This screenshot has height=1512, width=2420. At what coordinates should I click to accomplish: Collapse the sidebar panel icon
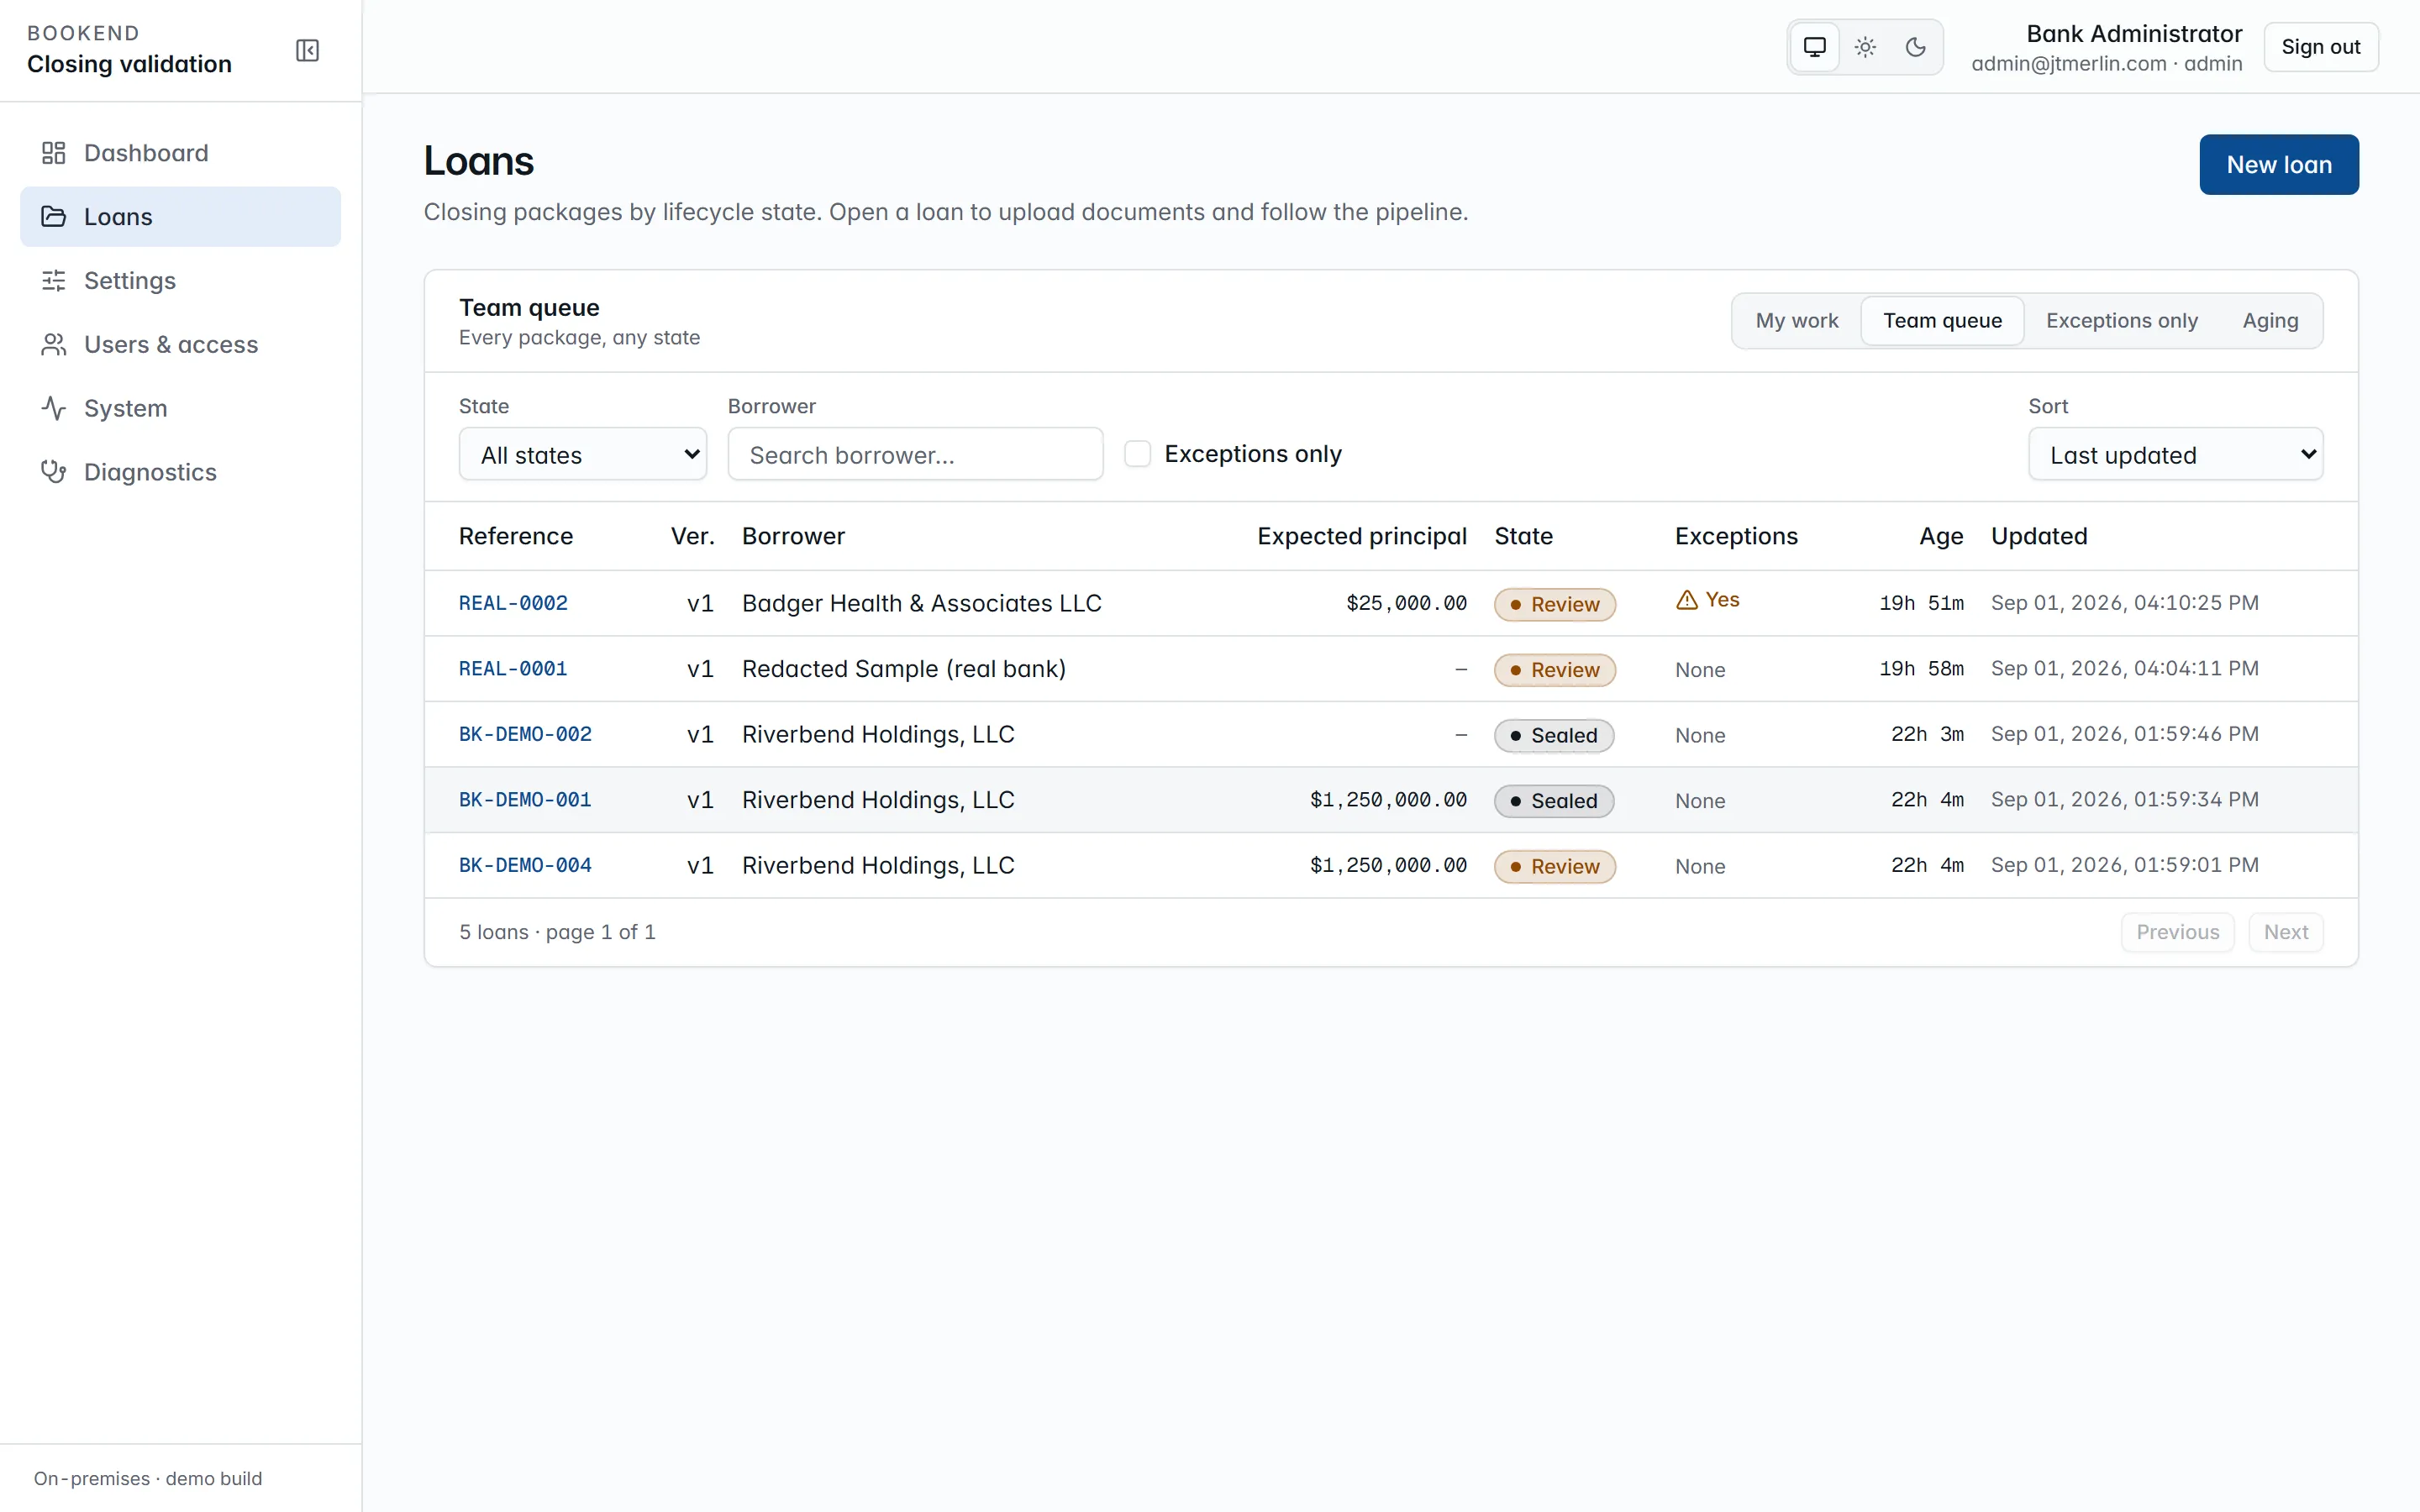[x=307, y=50]
